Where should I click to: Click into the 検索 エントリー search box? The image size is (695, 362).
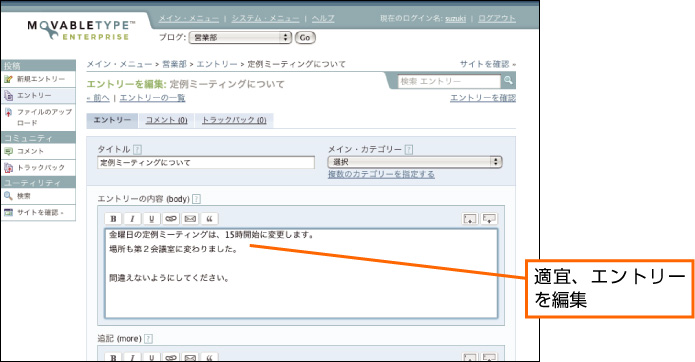(449, 81)
